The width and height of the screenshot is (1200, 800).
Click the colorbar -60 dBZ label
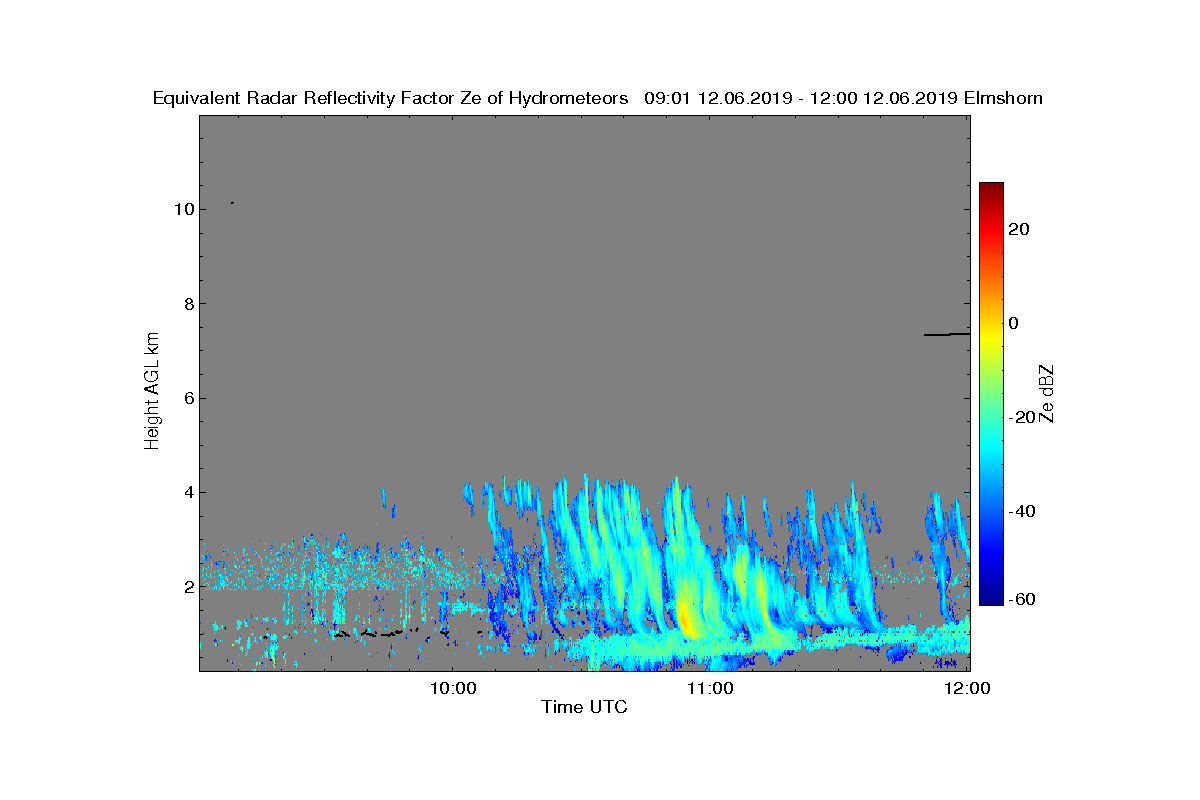click(x=1023, y=598)
